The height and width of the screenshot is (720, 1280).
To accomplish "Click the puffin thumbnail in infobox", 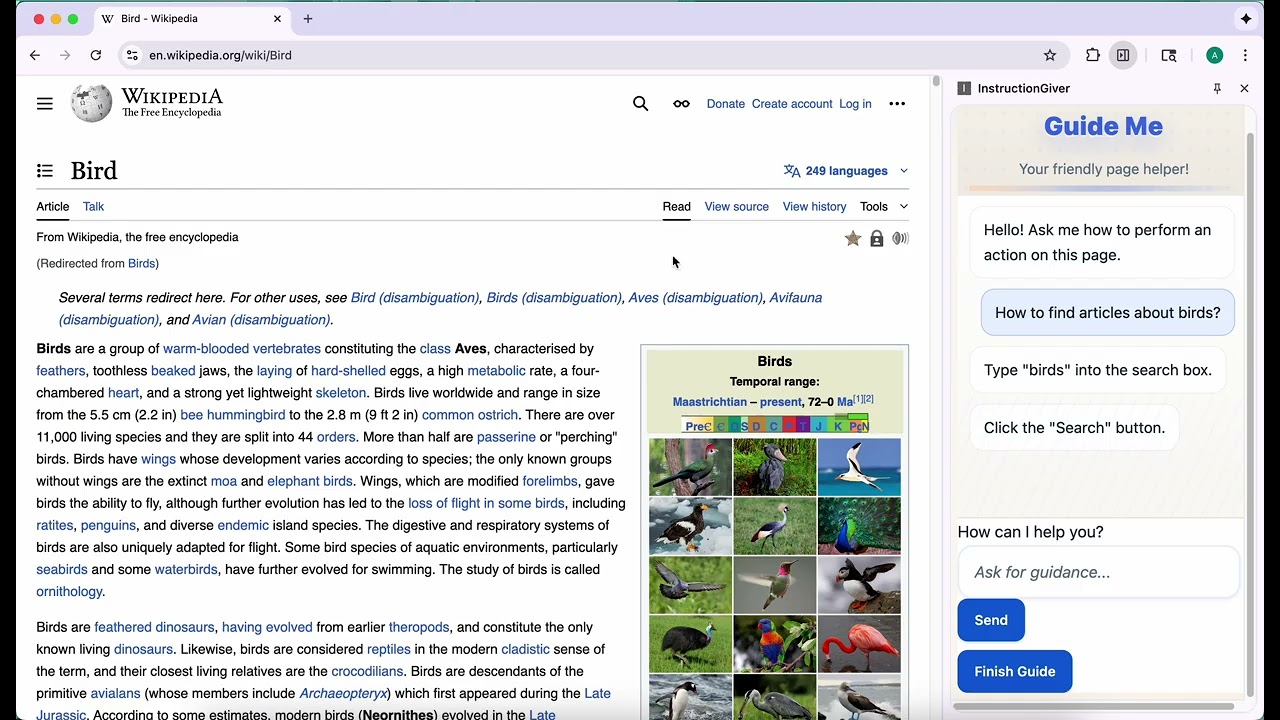I will (x=859, y=585).
